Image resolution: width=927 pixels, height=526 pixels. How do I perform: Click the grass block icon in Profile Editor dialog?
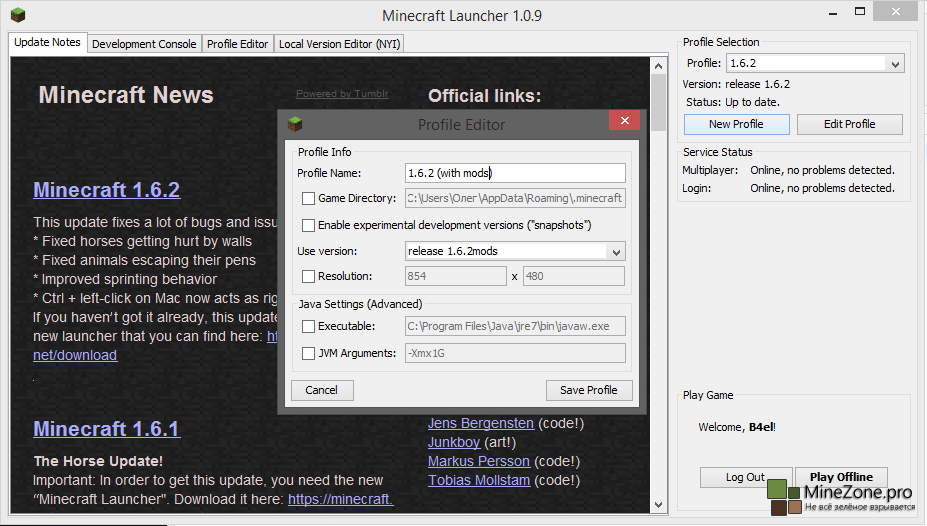(x=295, y=124)
